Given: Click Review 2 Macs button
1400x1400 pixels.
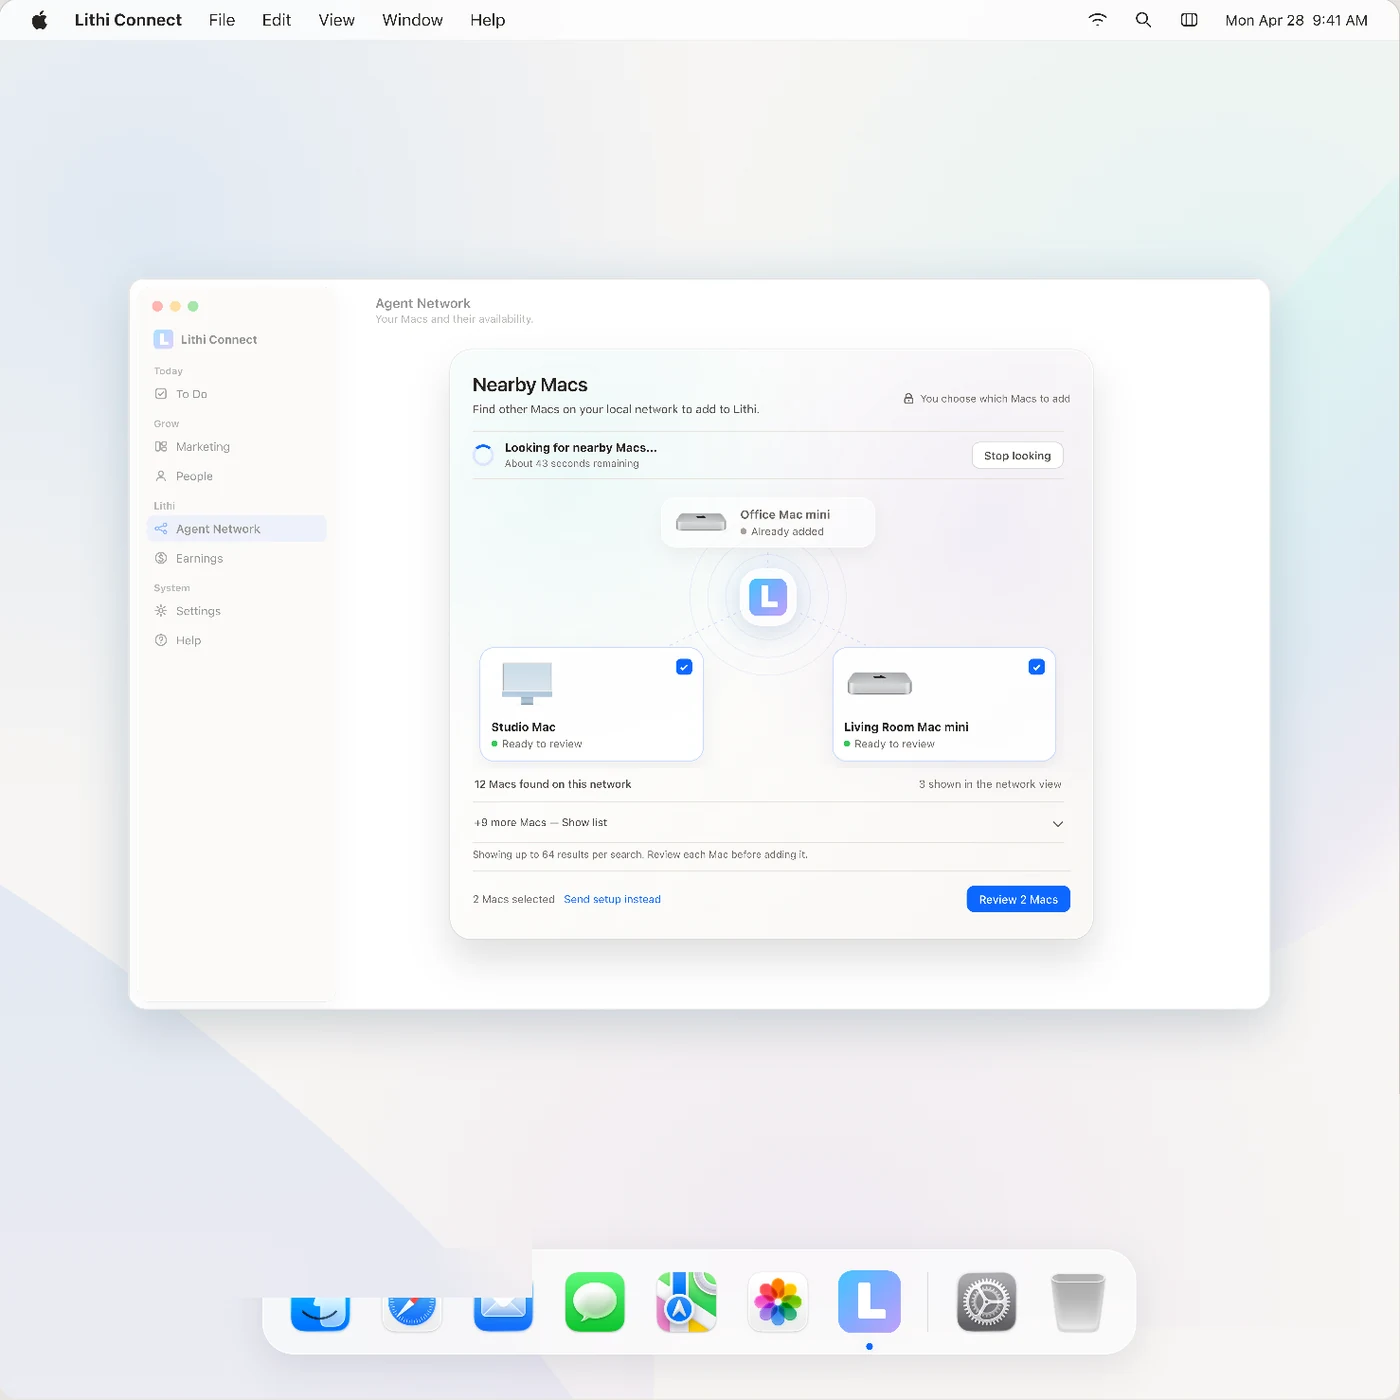Looking at the screenshot, I should tap(1018, 899).
